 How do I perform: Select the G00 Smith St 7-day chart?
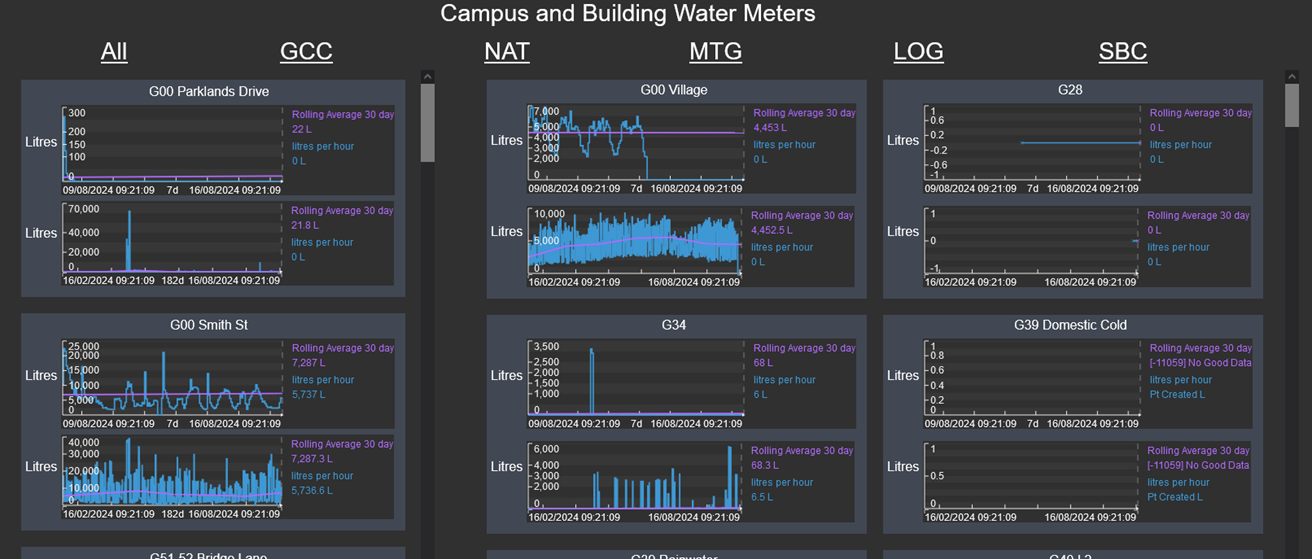pos(172,378)
